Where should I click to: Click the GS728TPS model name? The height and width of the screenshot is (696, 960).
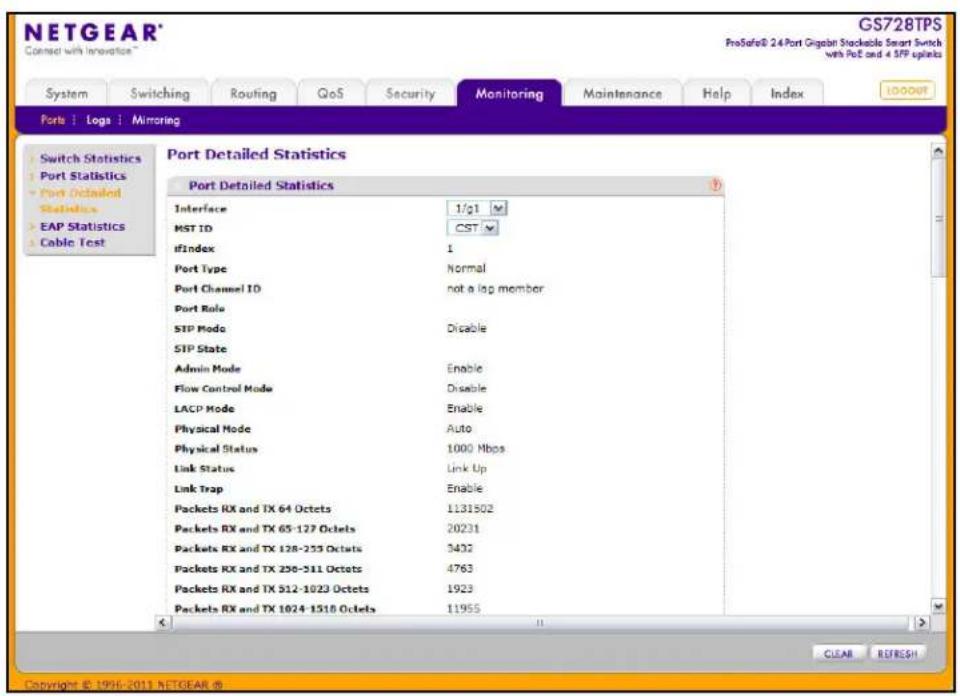tap(900, 24)
